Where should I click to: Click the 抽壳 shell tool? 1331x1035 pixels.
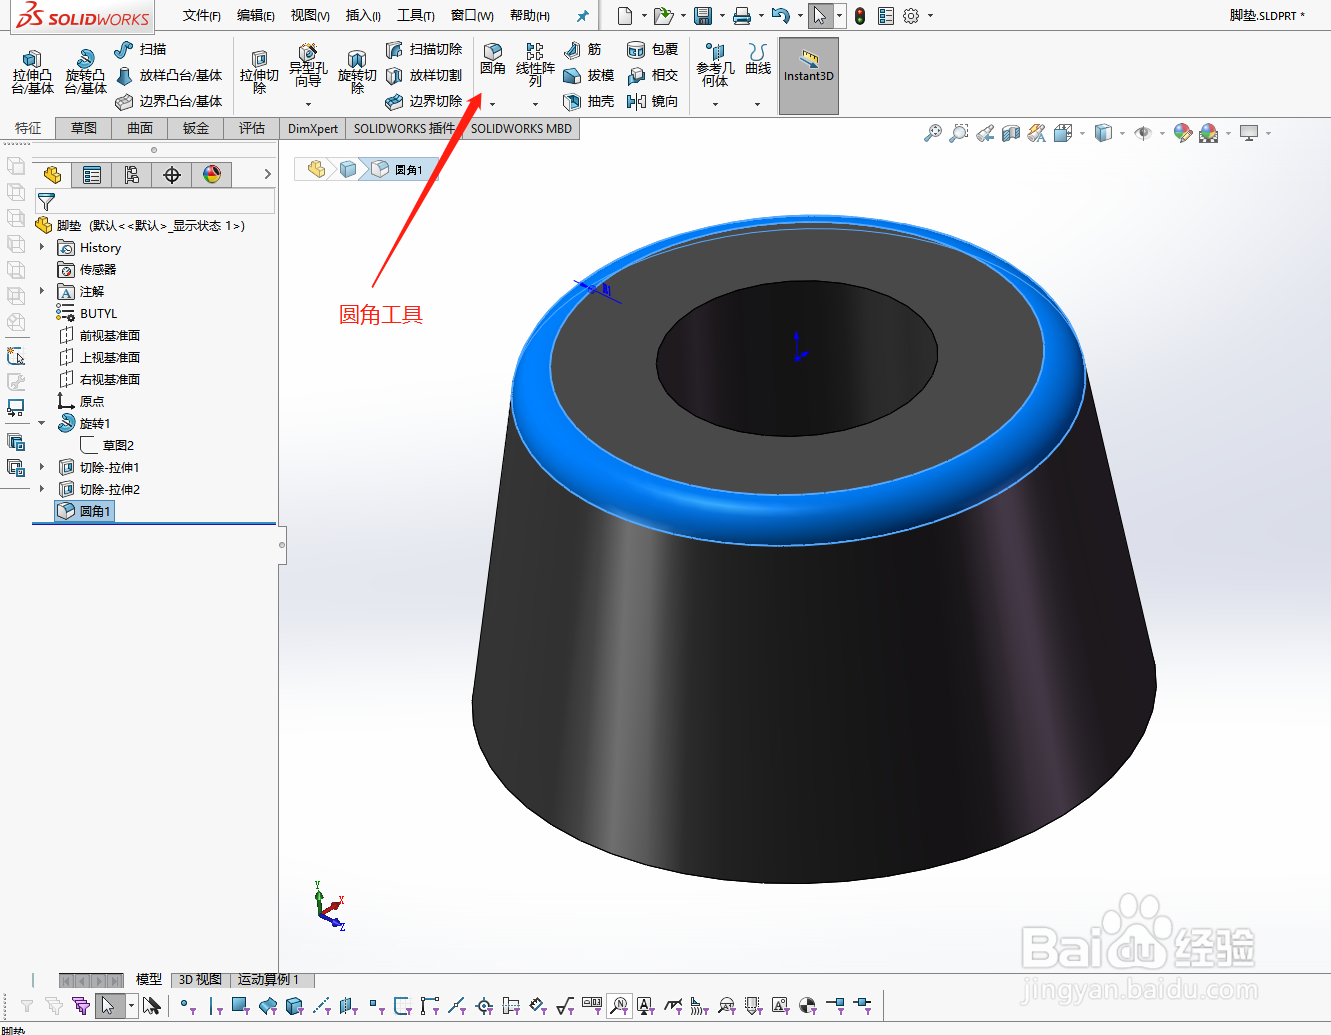tap(589, 101)
